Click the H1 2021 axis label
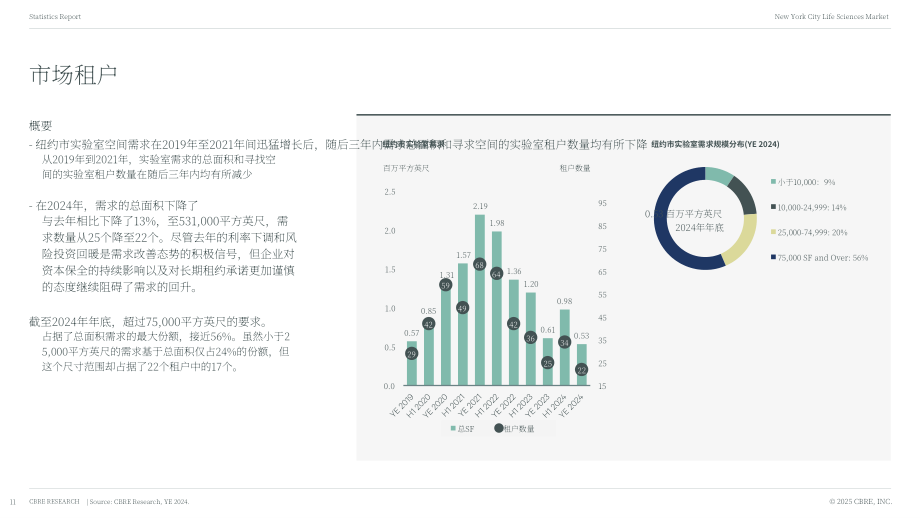Image resolution: width=920 pixels, height=518 pixels. click(x=453, y=405)
